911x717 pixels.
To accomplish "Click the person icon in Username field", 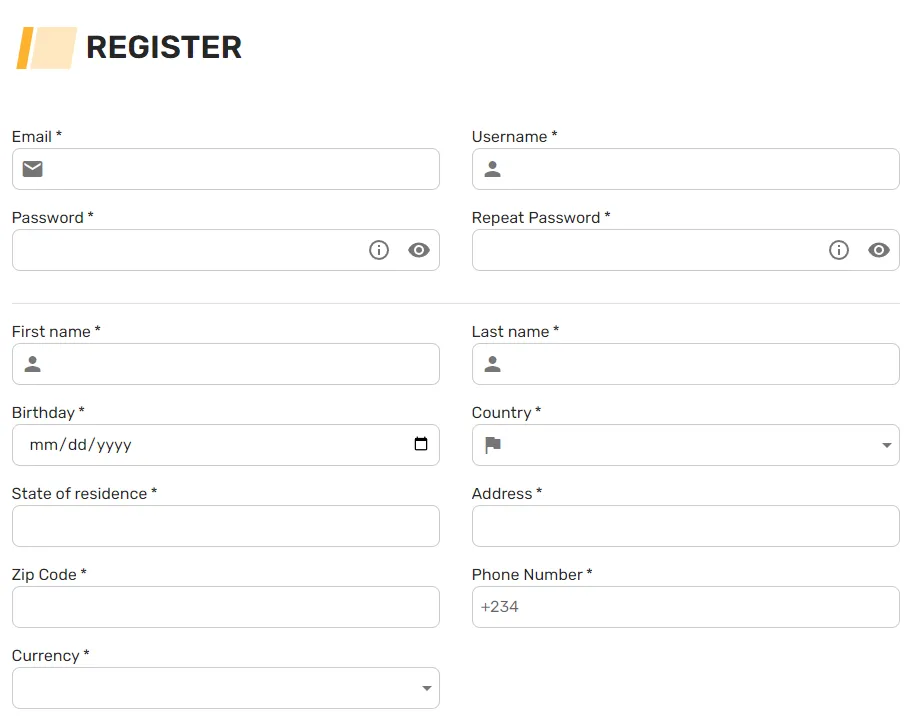I will point(493,169).
